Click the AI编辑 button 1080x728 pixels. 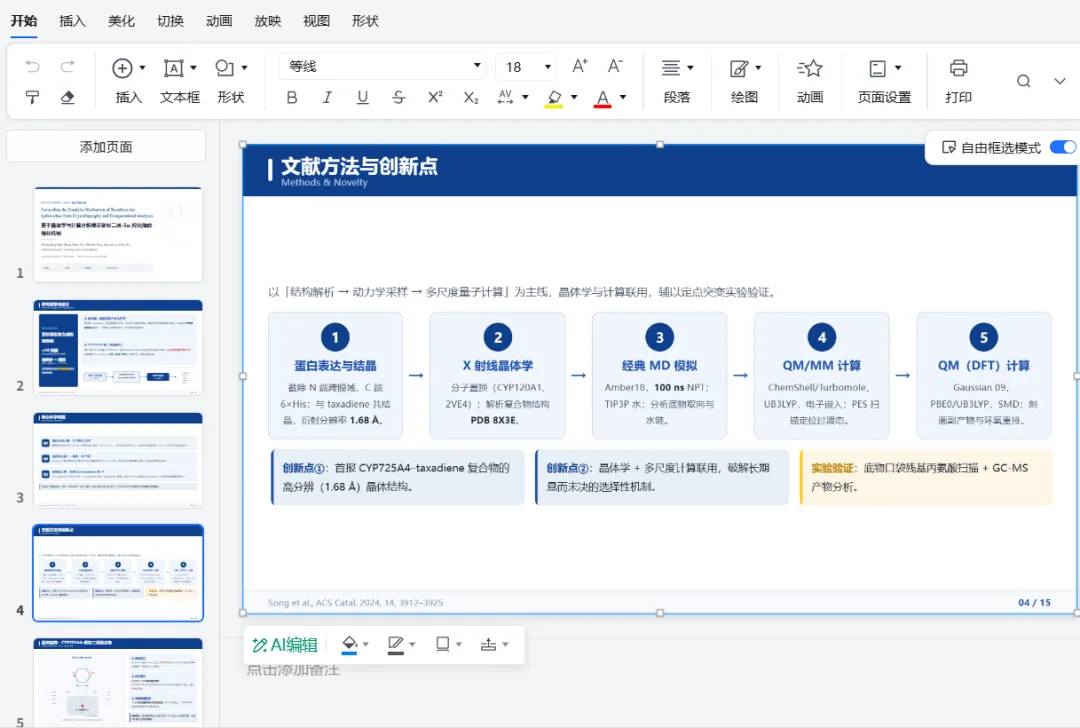[285, 645]
